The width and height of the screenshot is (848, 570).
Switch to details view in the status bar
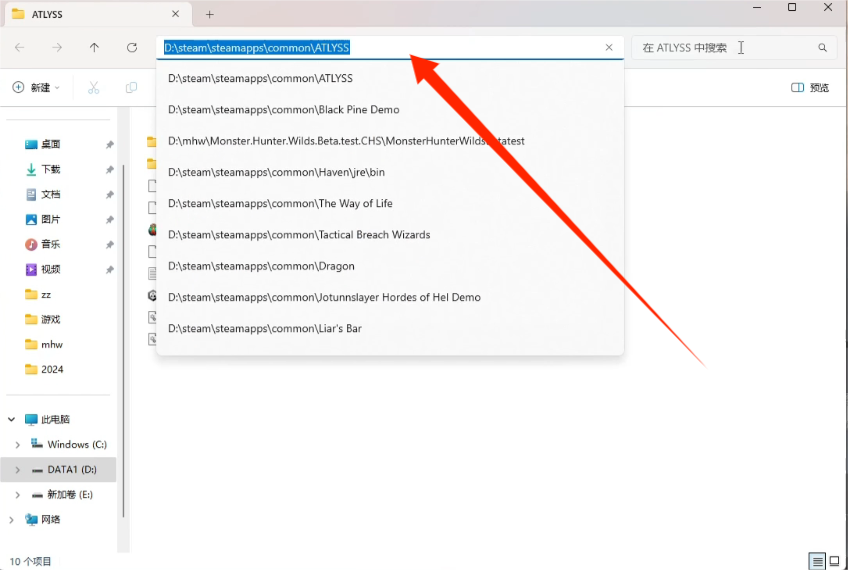click(x=817, y=561)
